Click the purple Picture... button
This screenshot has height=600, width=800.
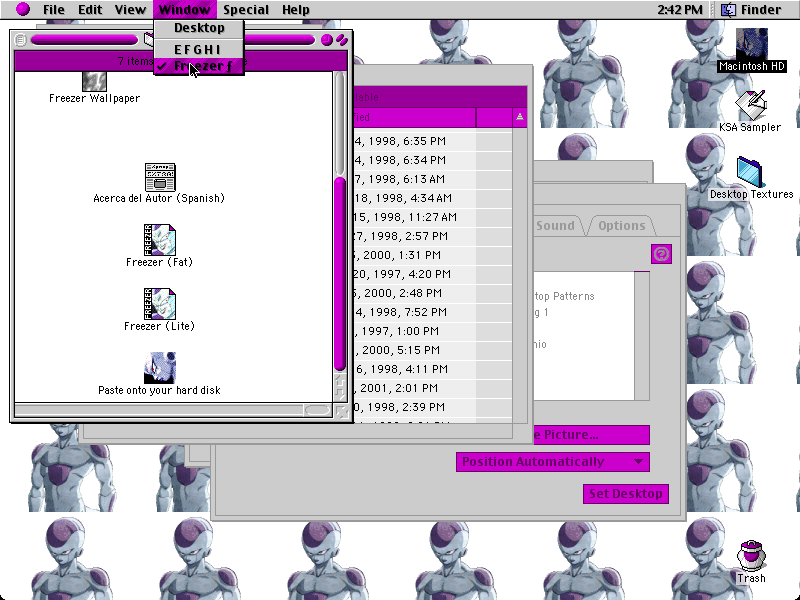pos(591,435)
